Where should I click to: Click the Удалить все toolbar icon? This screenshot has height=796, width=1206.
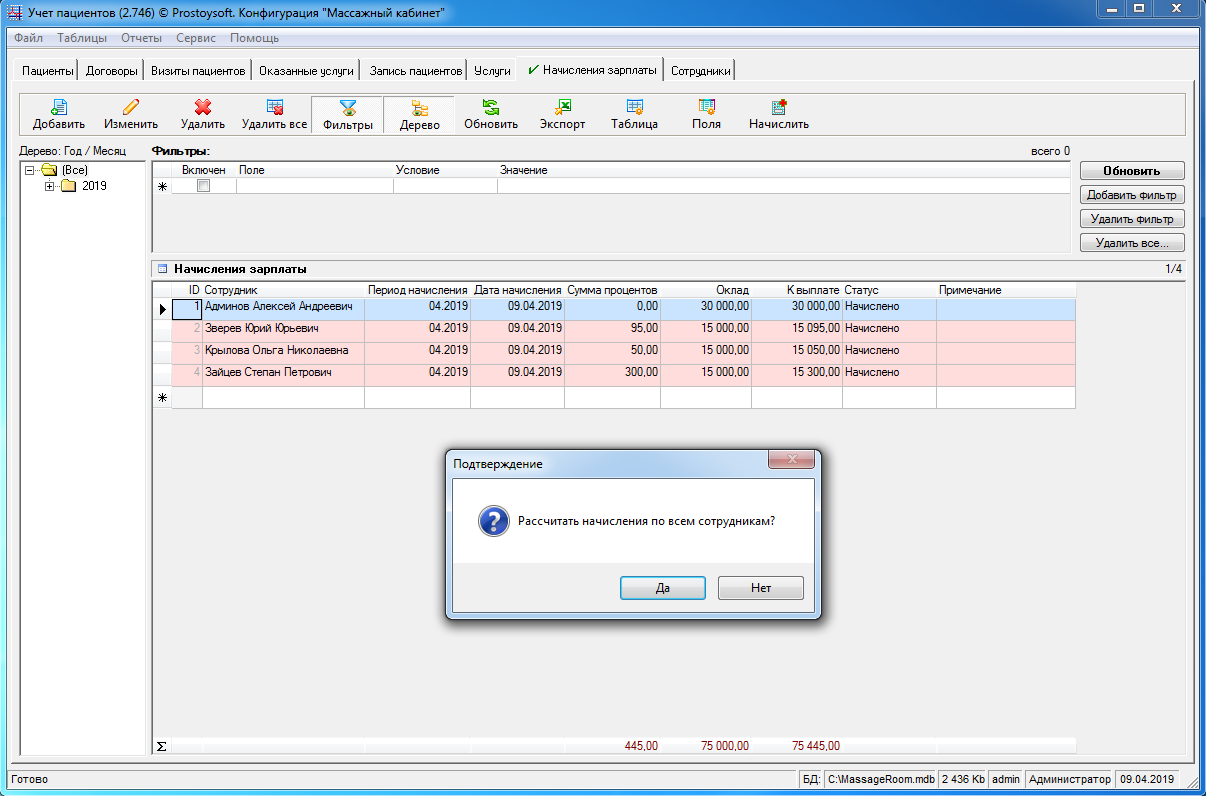[274, 108]
